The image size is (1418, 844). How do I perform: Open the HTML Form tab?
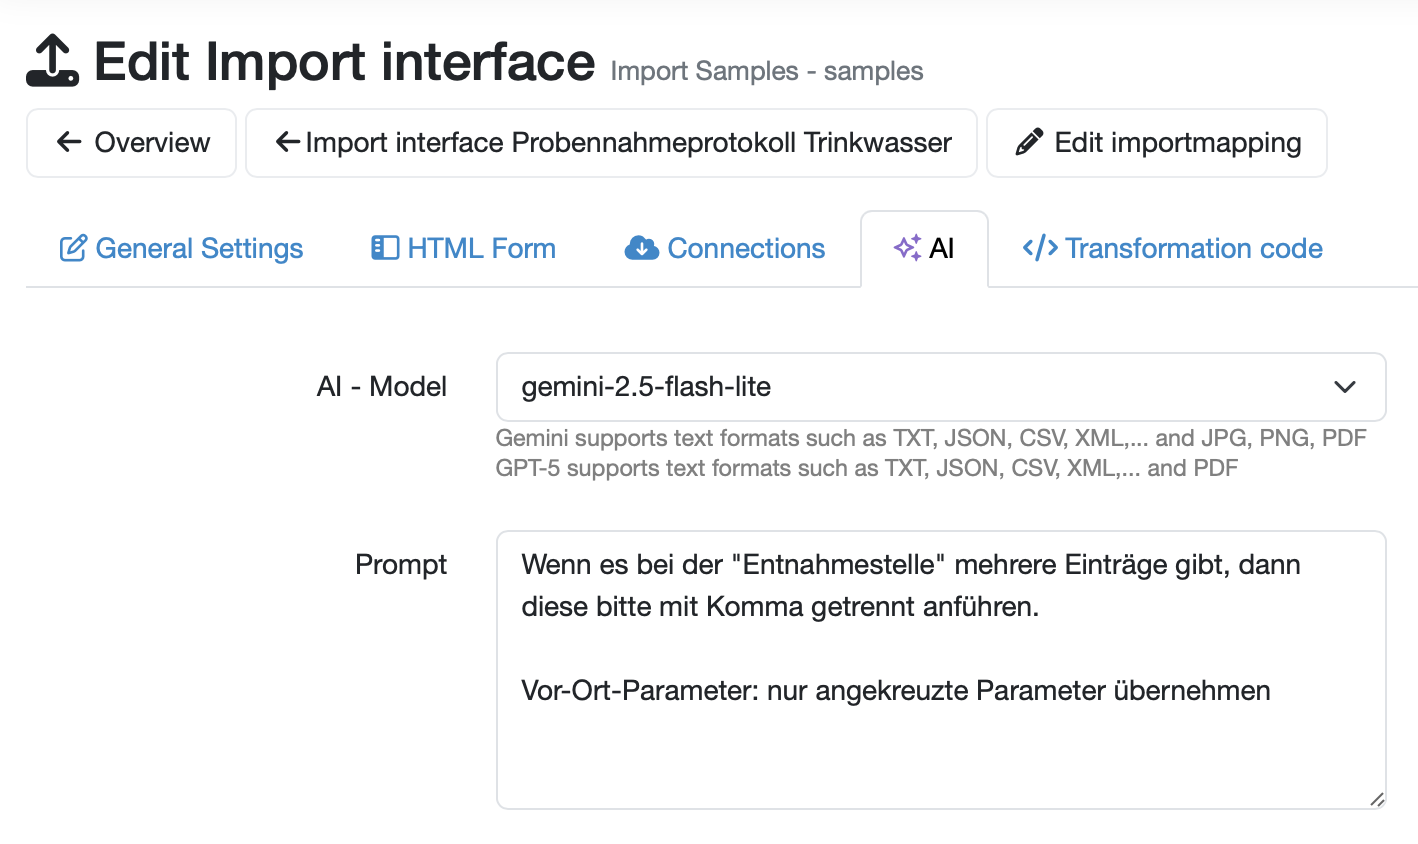(x=481, y=248)
